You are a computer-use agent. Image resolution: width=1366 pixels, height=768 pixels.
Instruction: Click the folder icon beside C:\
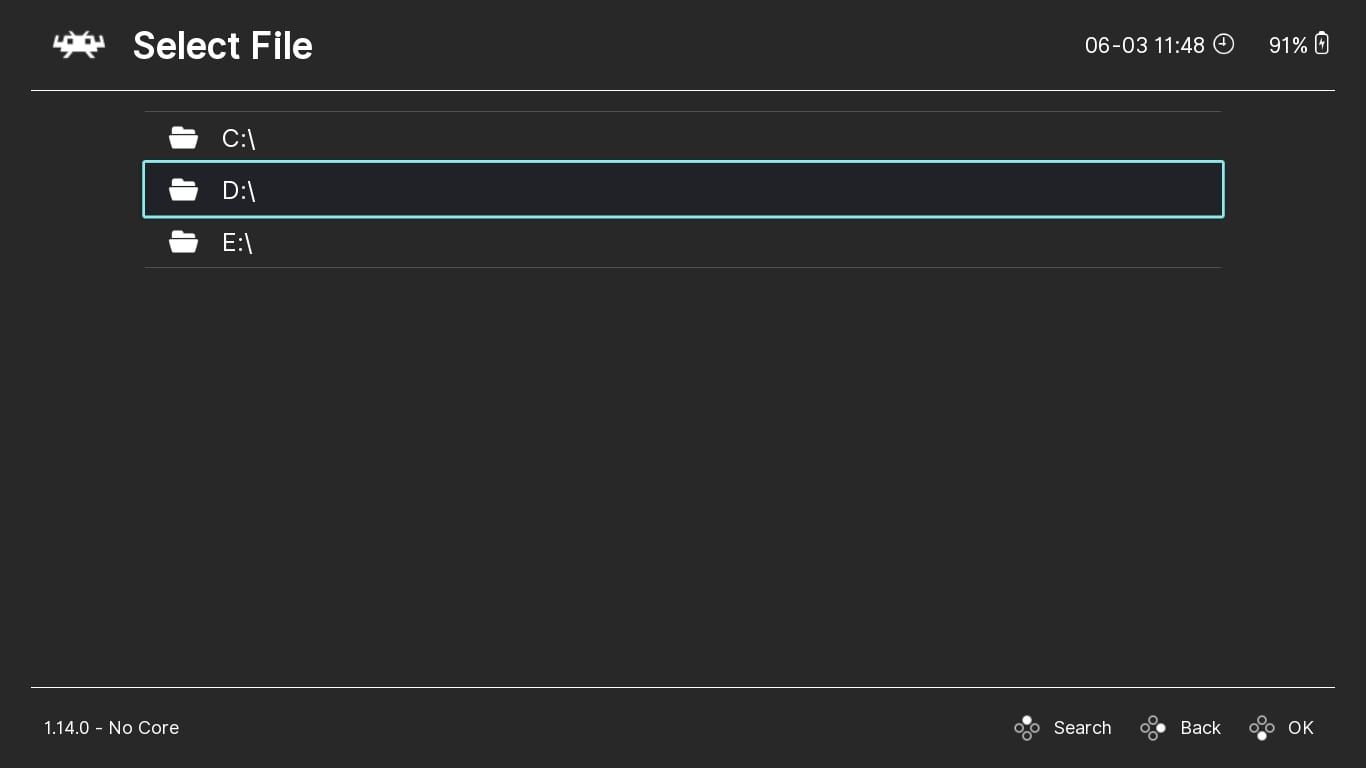coord(183,137)
